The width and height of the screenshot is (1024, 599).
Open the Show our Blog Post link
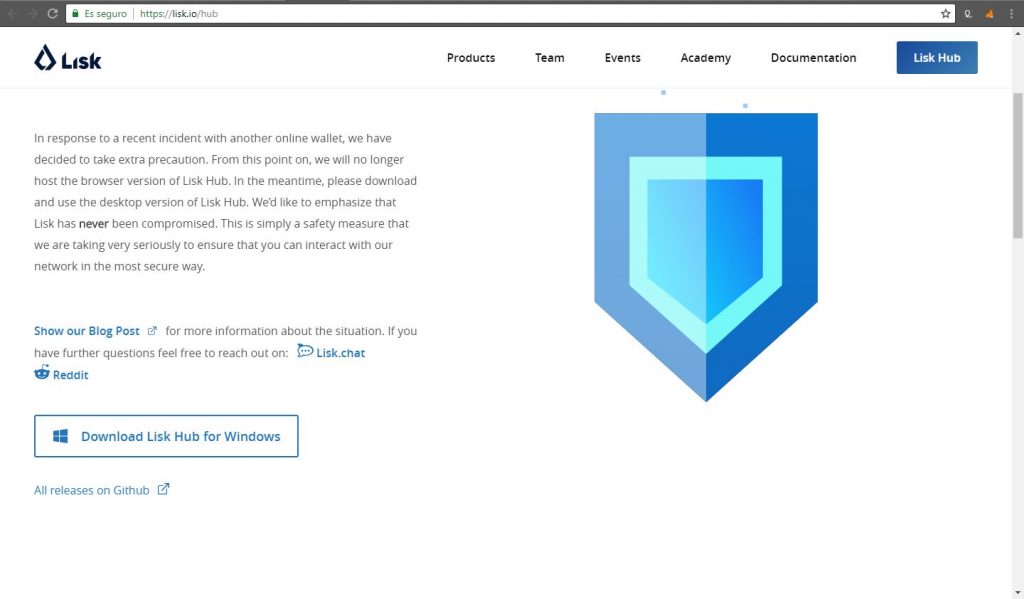[87, 331]
